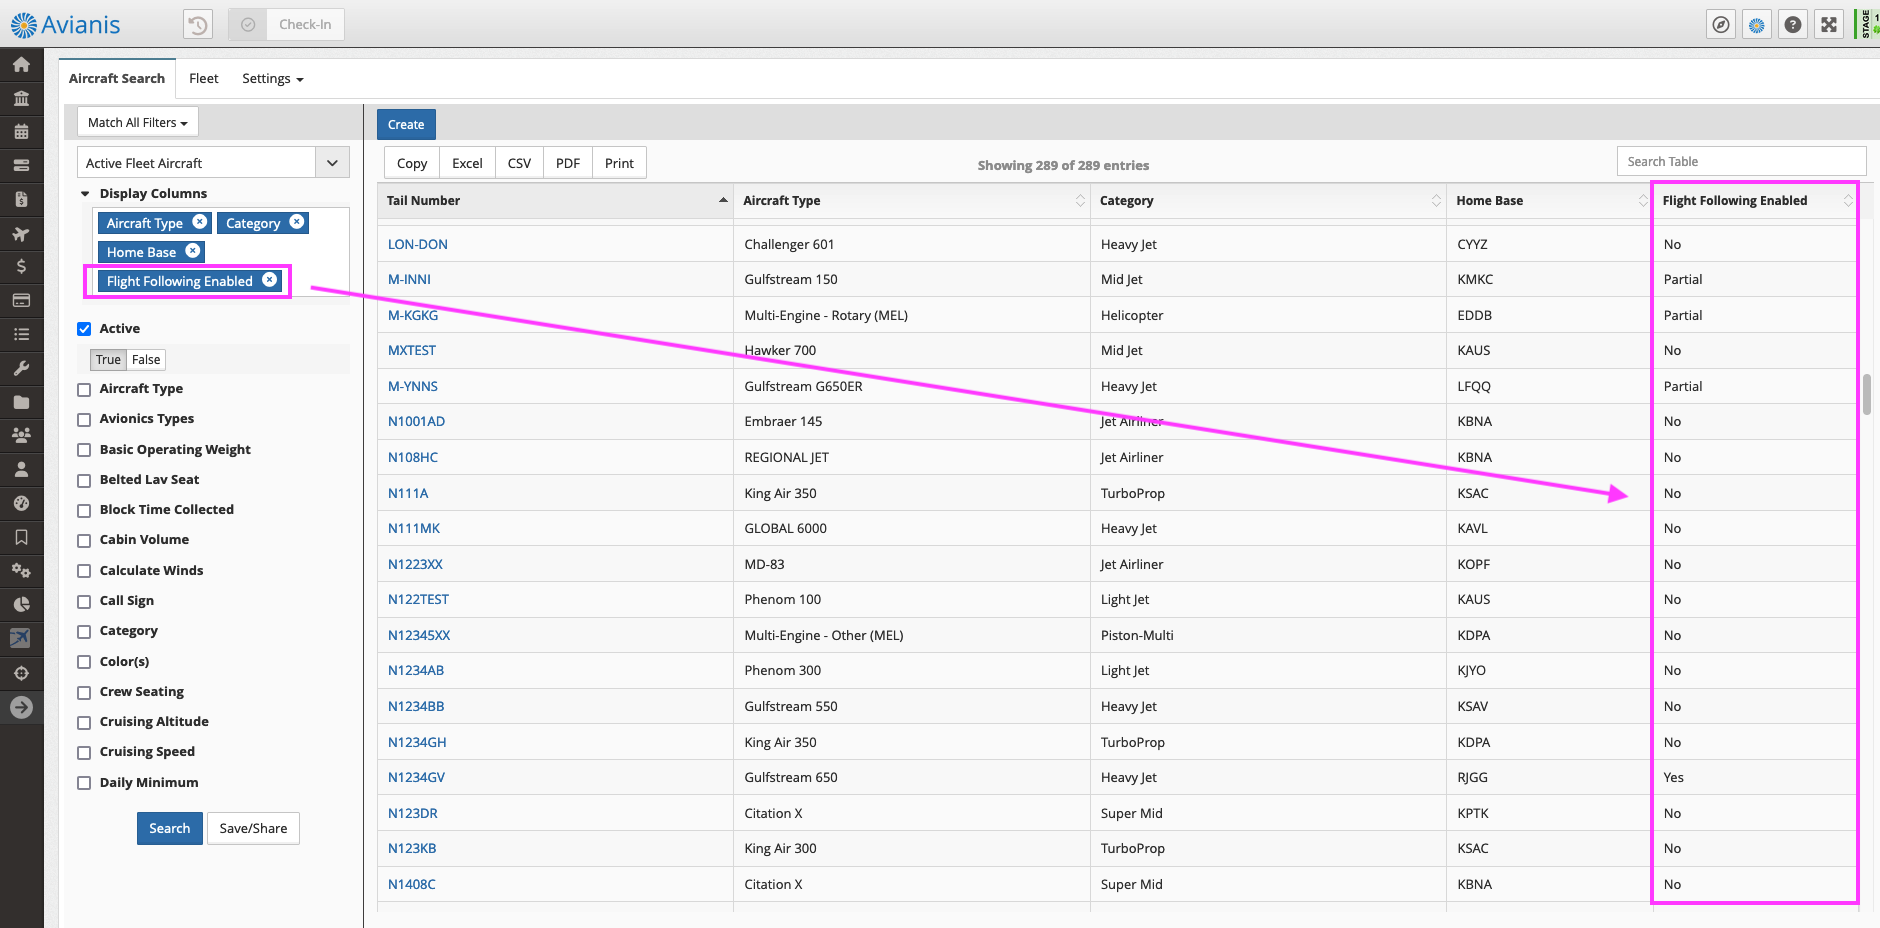Screen dimensions: 1880x928
Task: Expand sidebar with the arrow circle icon
Action: click(x=21, y=708)
